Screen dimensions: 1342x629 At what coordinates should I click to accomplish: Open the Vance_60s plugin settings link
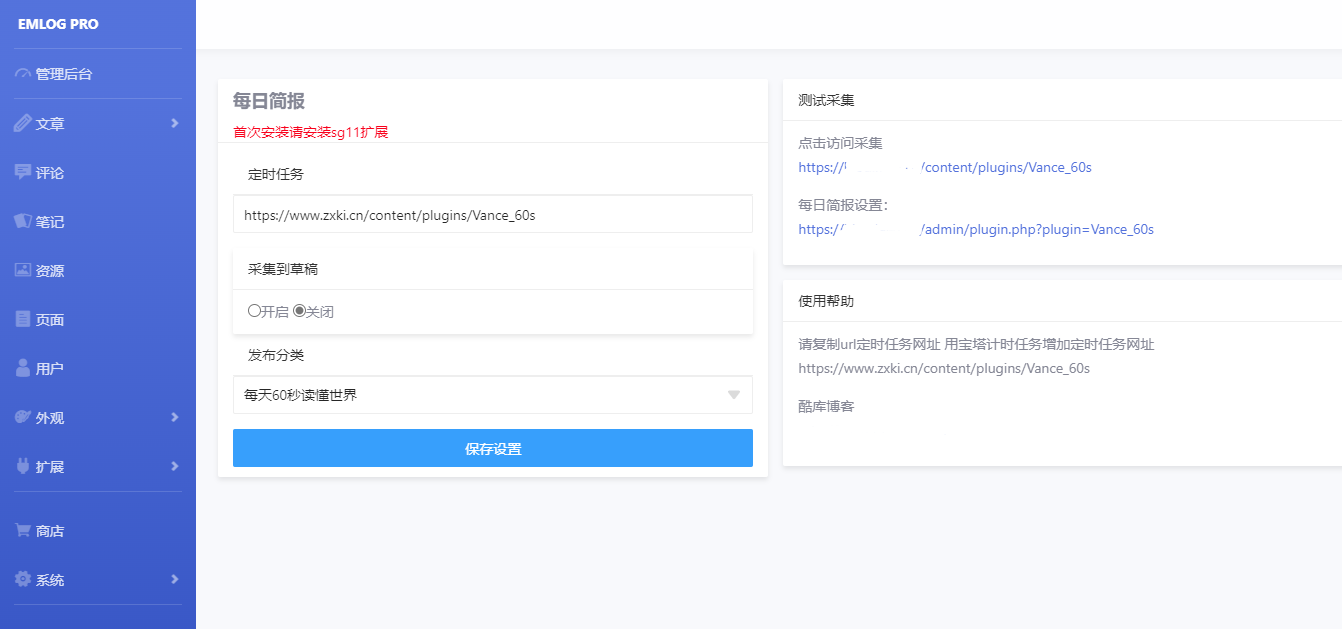(x=976, y=229)
